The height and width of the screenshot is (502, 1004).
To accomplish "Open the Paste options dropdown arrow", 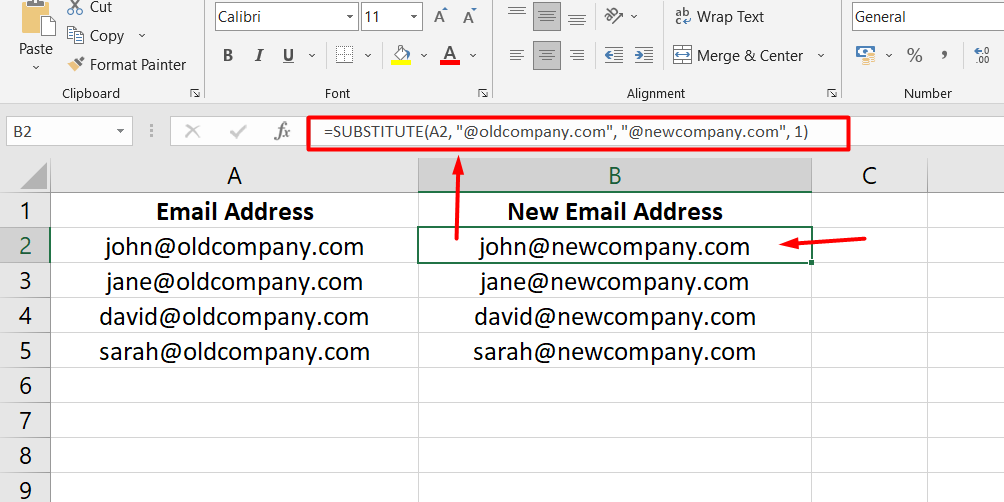I will [x=36, y=67].
